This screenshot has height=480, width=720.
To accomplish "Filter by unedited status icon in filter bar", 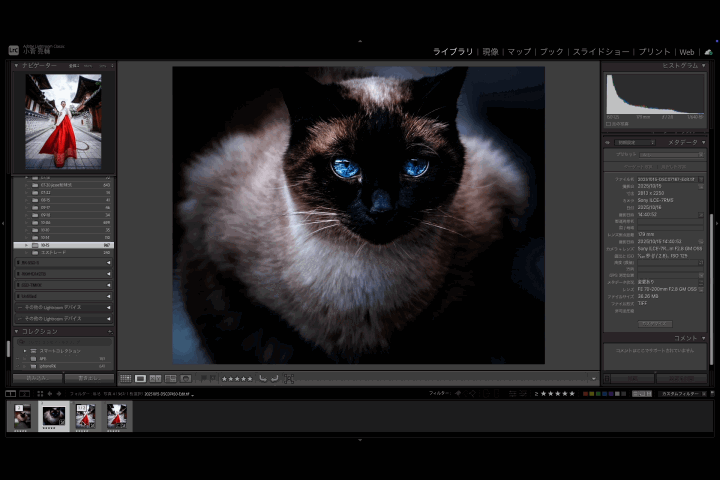I will 523,394.
